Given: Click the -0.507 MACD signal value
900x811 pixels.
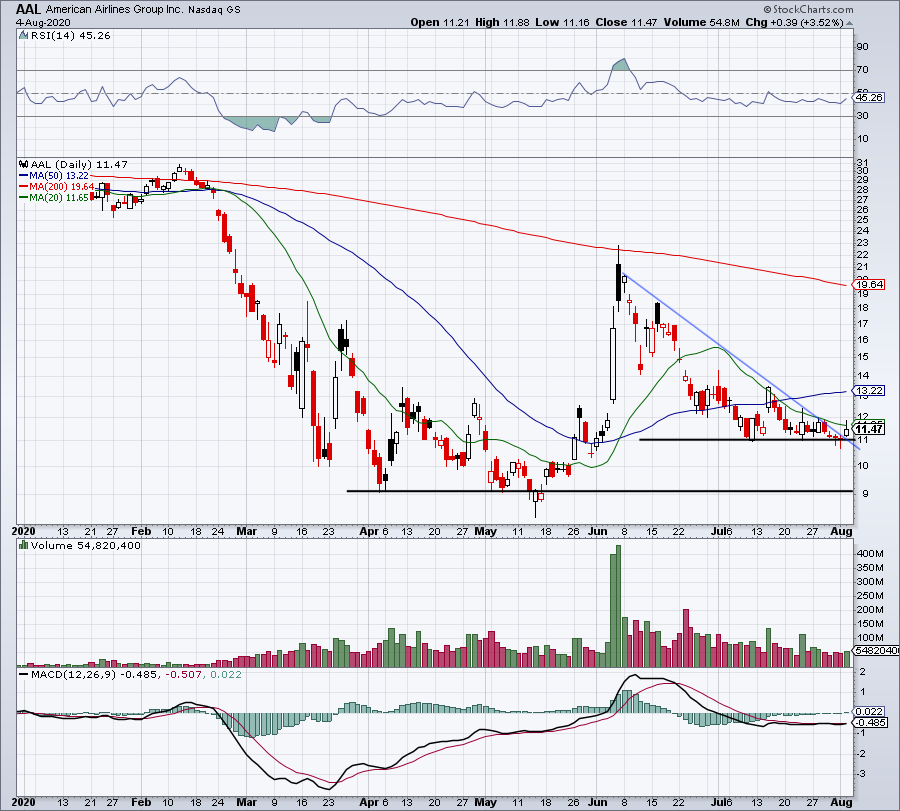Looking at the screenshot, I should (x=184, y=674).
